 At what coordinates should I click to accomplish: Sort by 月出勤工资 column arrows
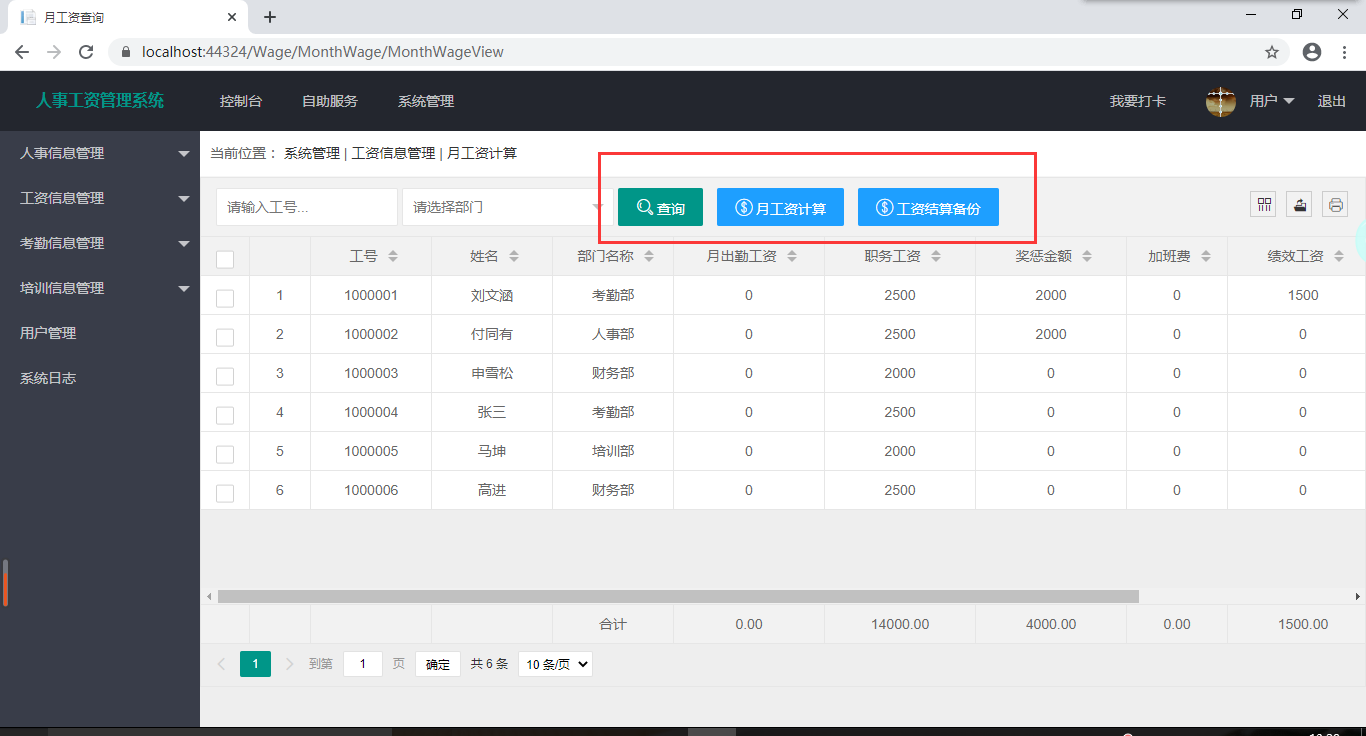click(x=792, y=256)
